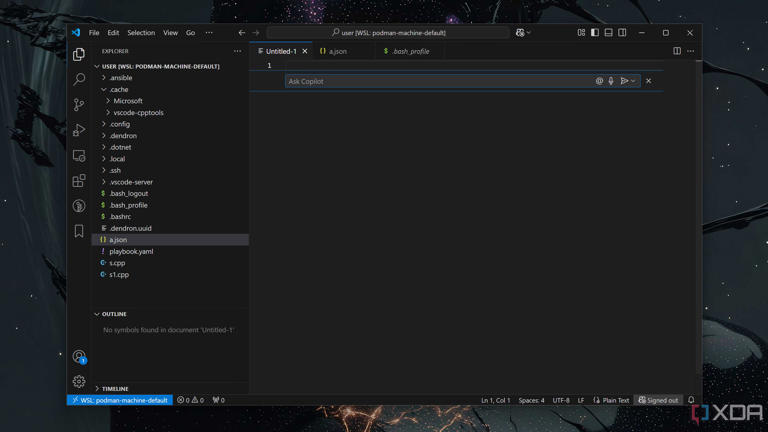768x432 pixels.
Task: Open the Selection menu
Action: 141,33
